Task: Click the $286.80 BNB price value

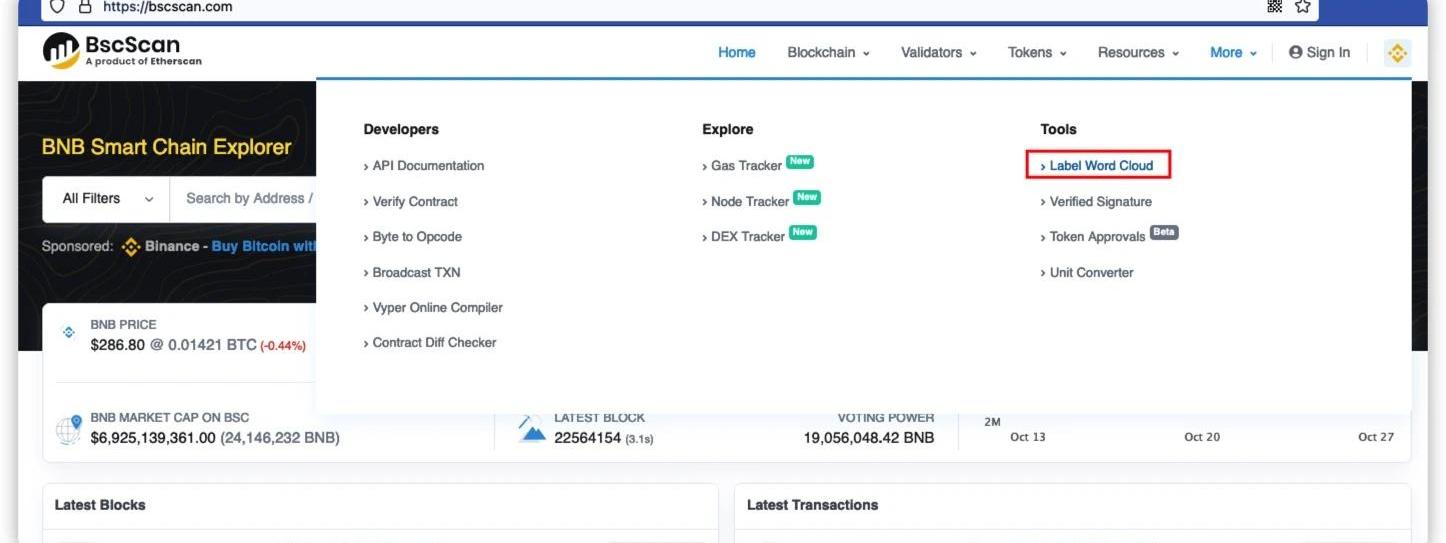Action: tap(118, 345)
